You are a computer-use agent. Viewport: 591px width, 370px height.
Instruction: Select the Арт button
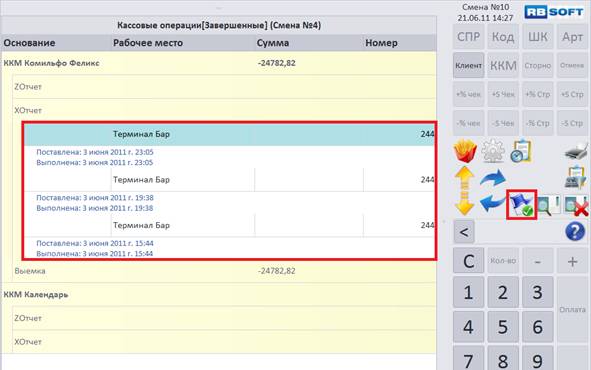point(572,37)
